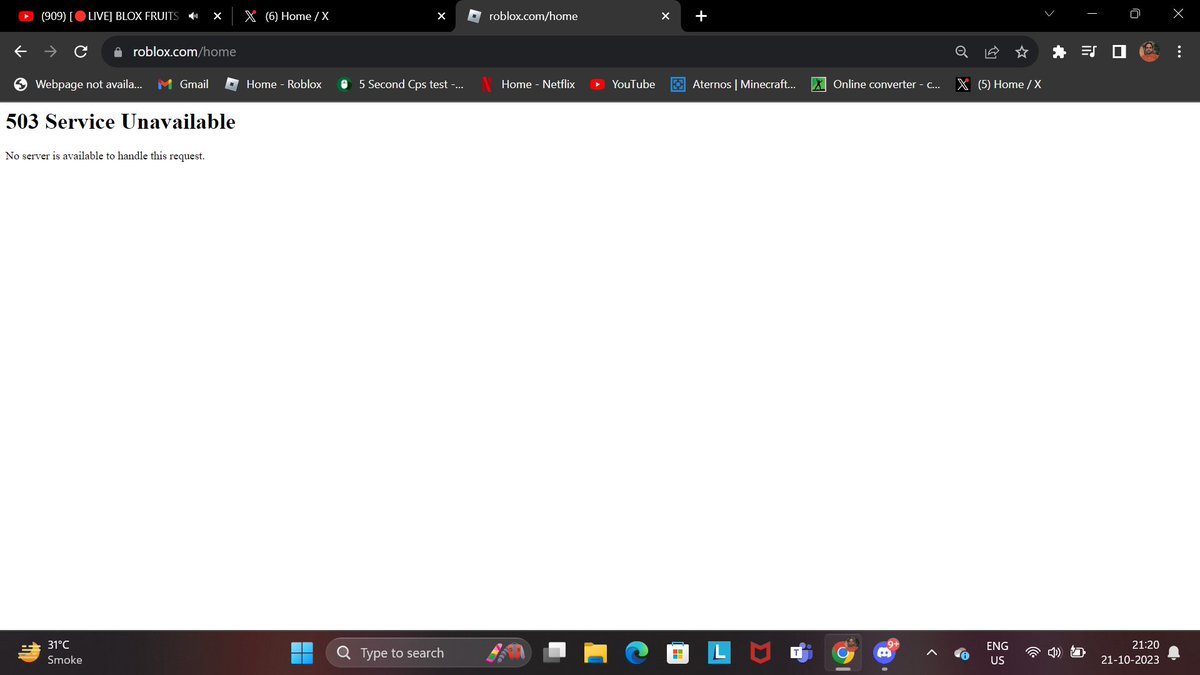The image size is (1200, 675).
Task: Launch Microsoft Edge from the taskbar
Action: (x=637, y=653)
